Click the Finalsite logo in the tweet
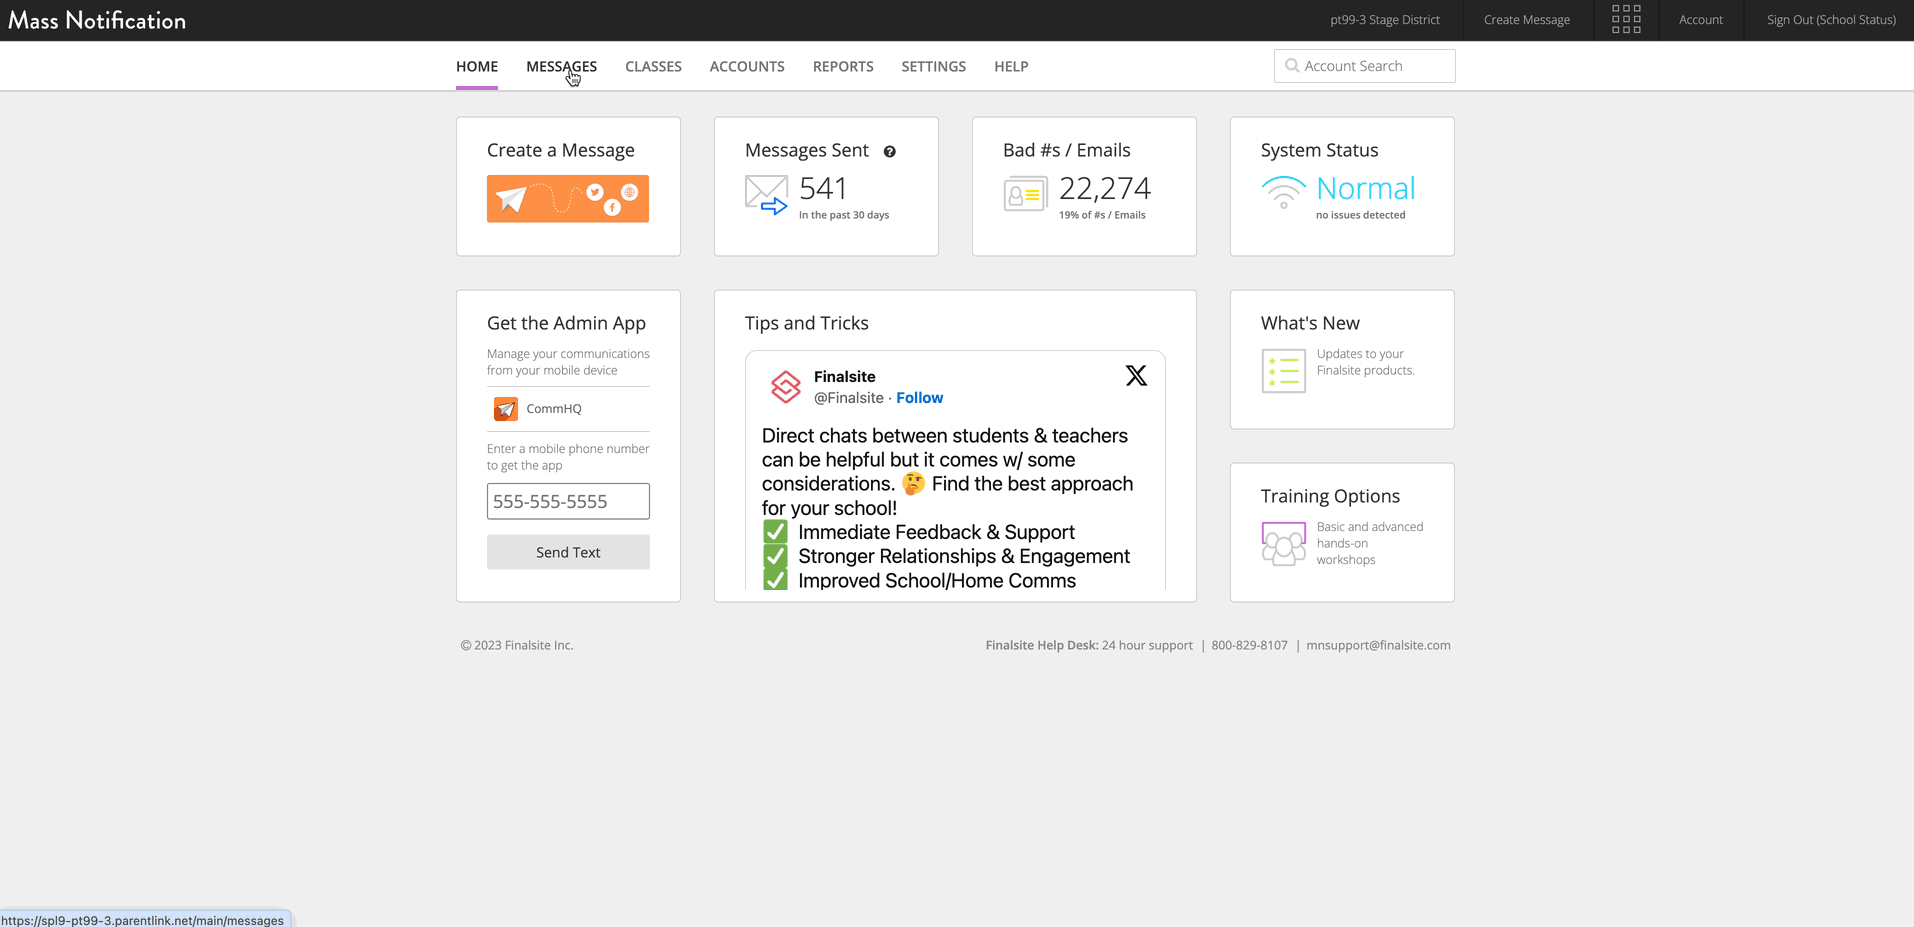This screenshot has height=927, width=1914. [x=786, y=387]
